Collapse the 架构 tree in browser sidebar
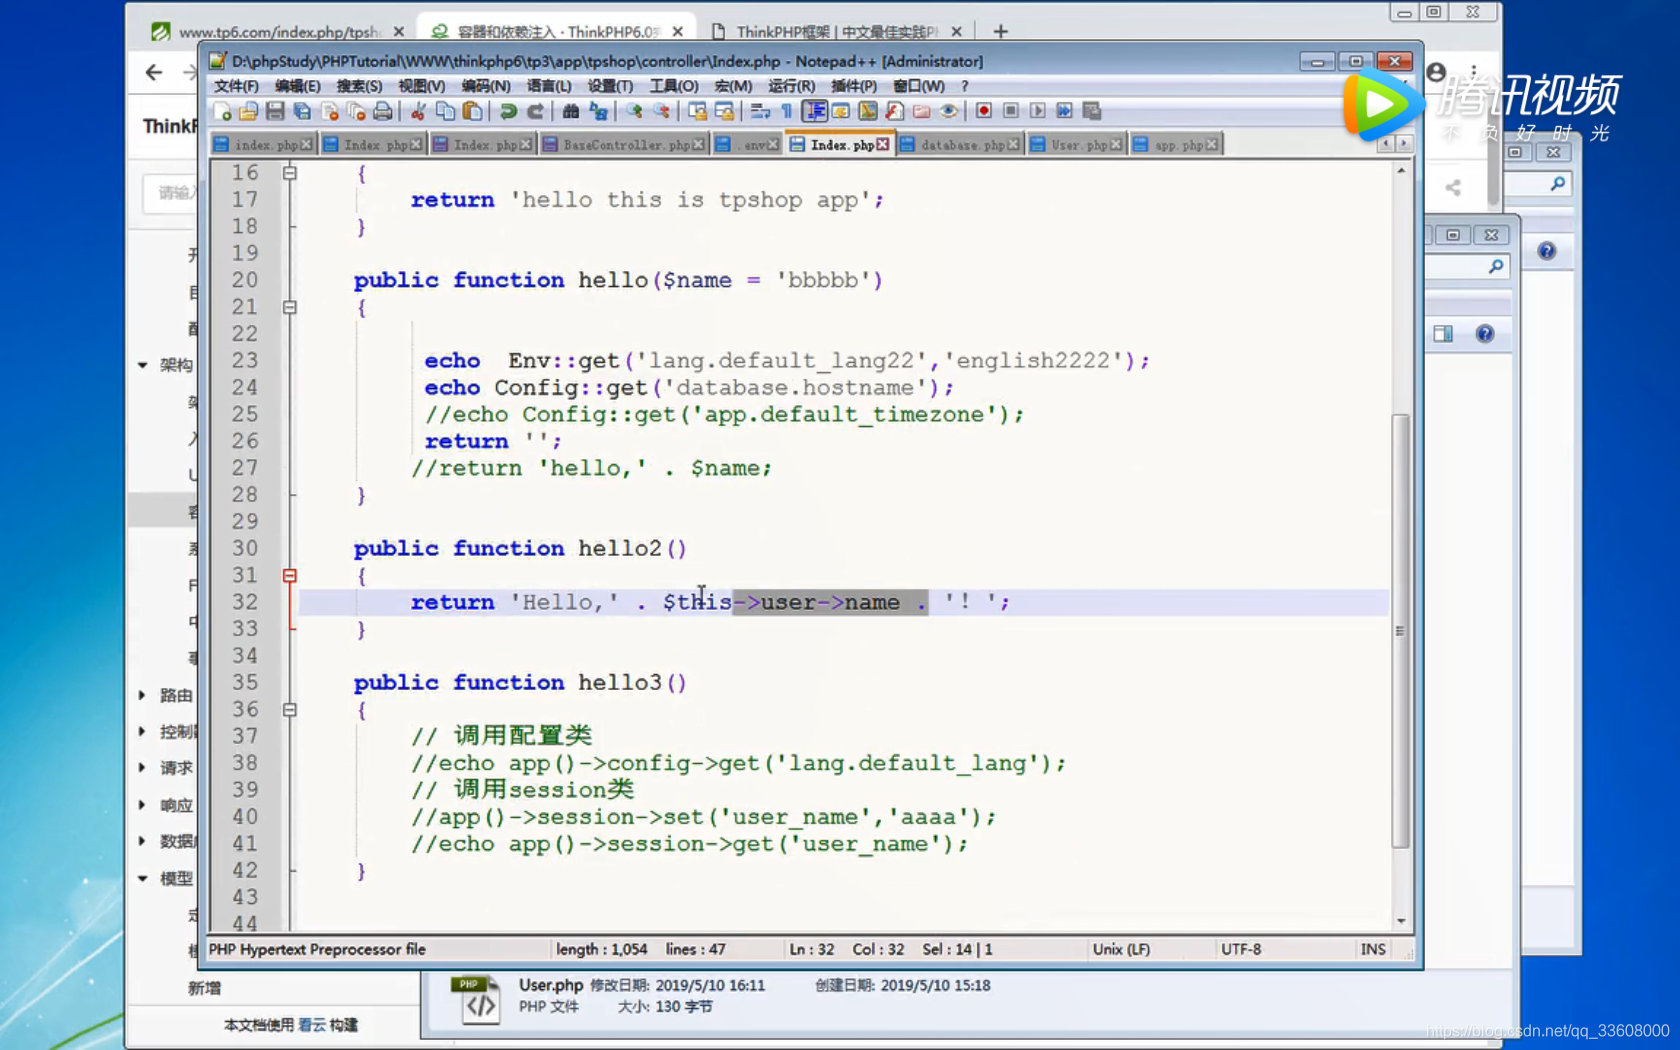 143,365
